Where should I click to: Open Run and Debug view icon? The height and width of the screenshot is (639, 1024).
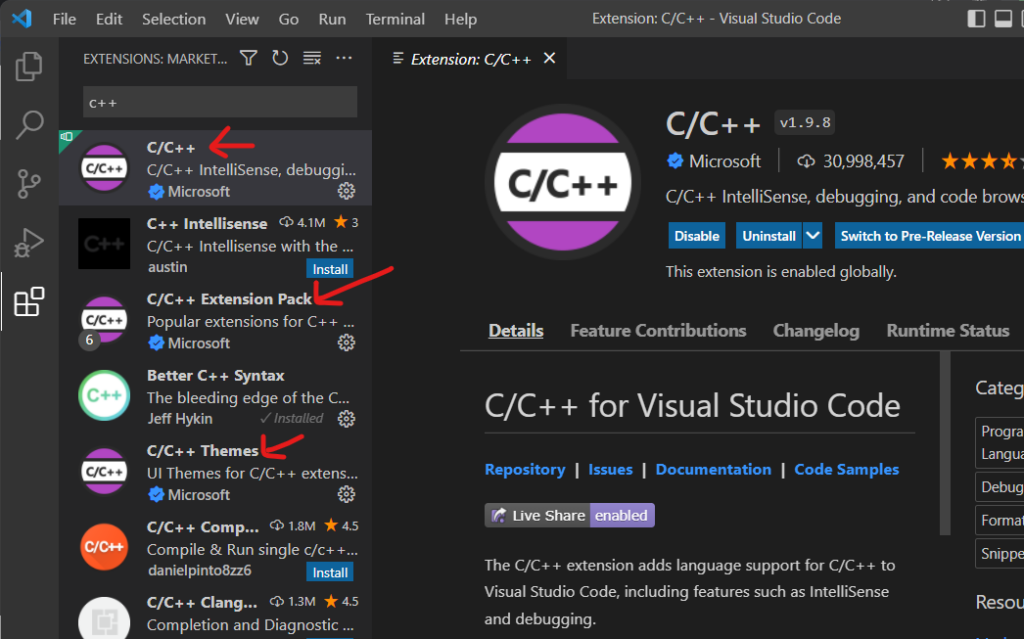coord(29,242)
